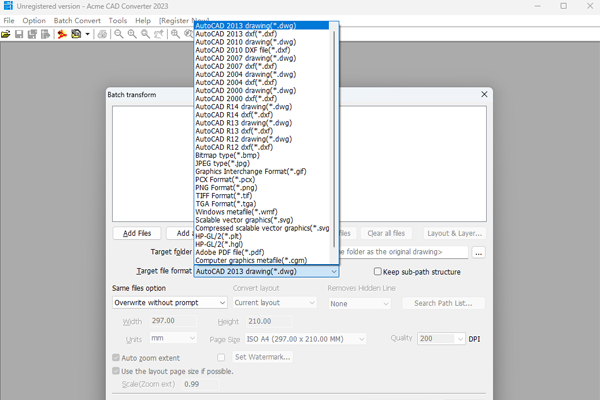The image size is (600, 400).
Task: Toggle the Auto zoom extent checkbox
Action: tap(116, 358)
